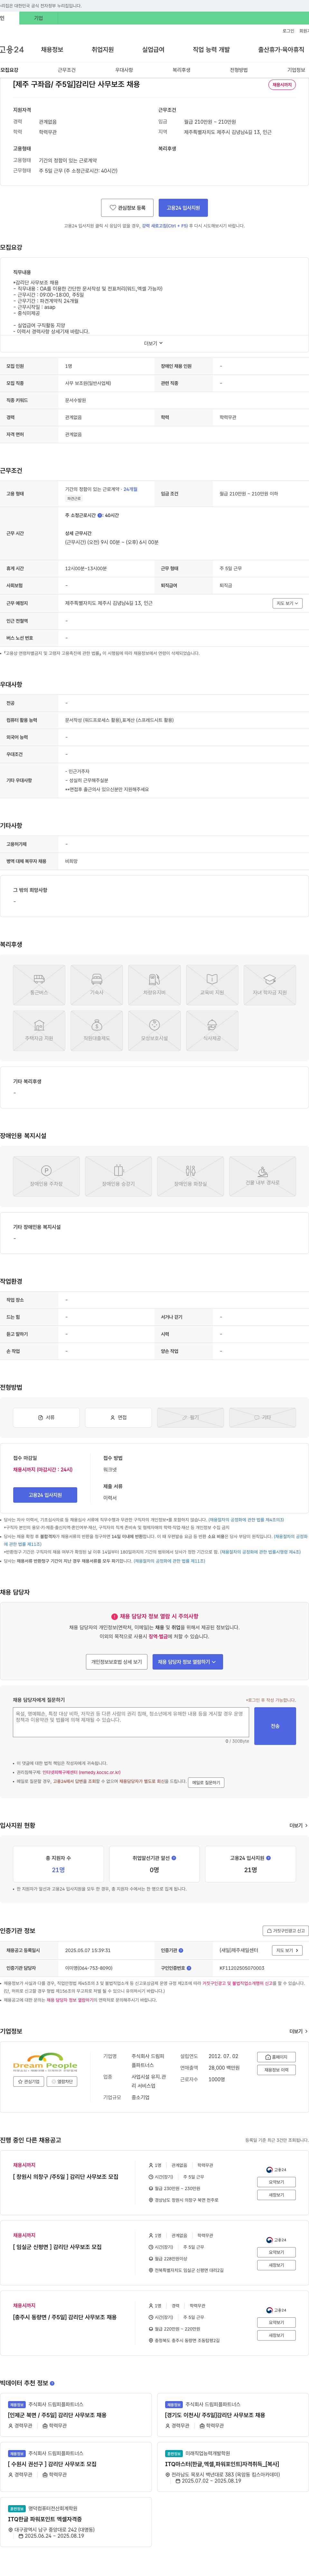
Task: Click the 차량유지비 benefit icon
Action: pos(154,985)
